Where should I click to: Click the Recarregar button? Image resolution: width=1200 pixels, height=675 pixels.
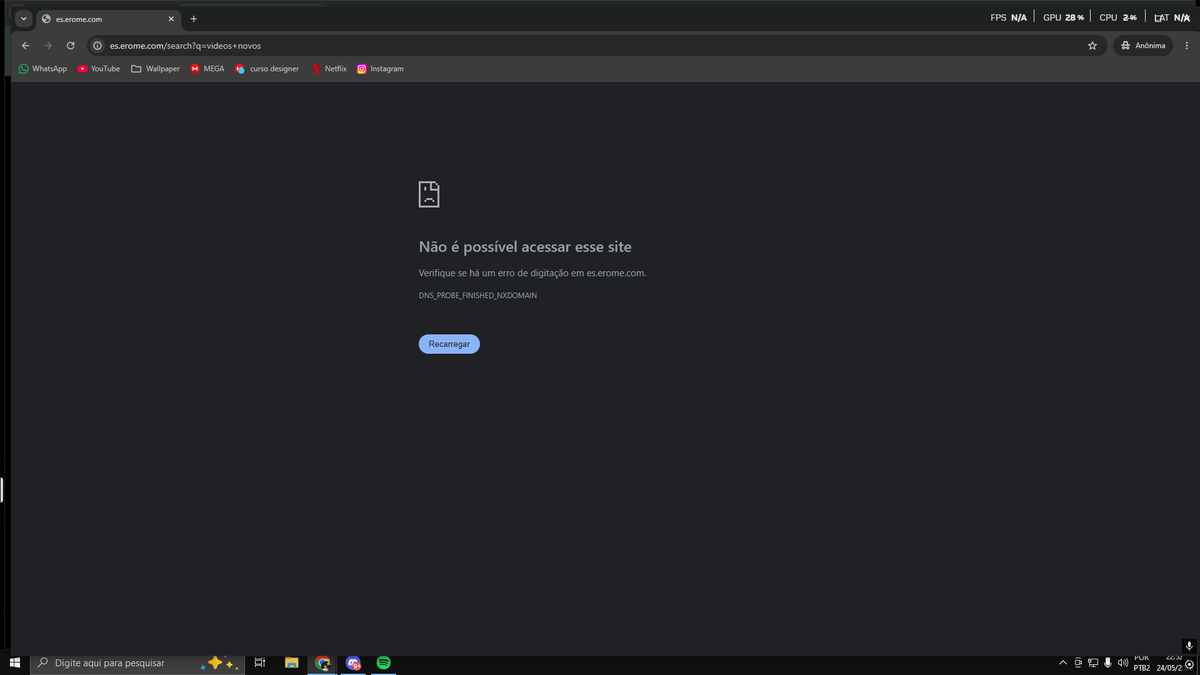coord(449,344)
